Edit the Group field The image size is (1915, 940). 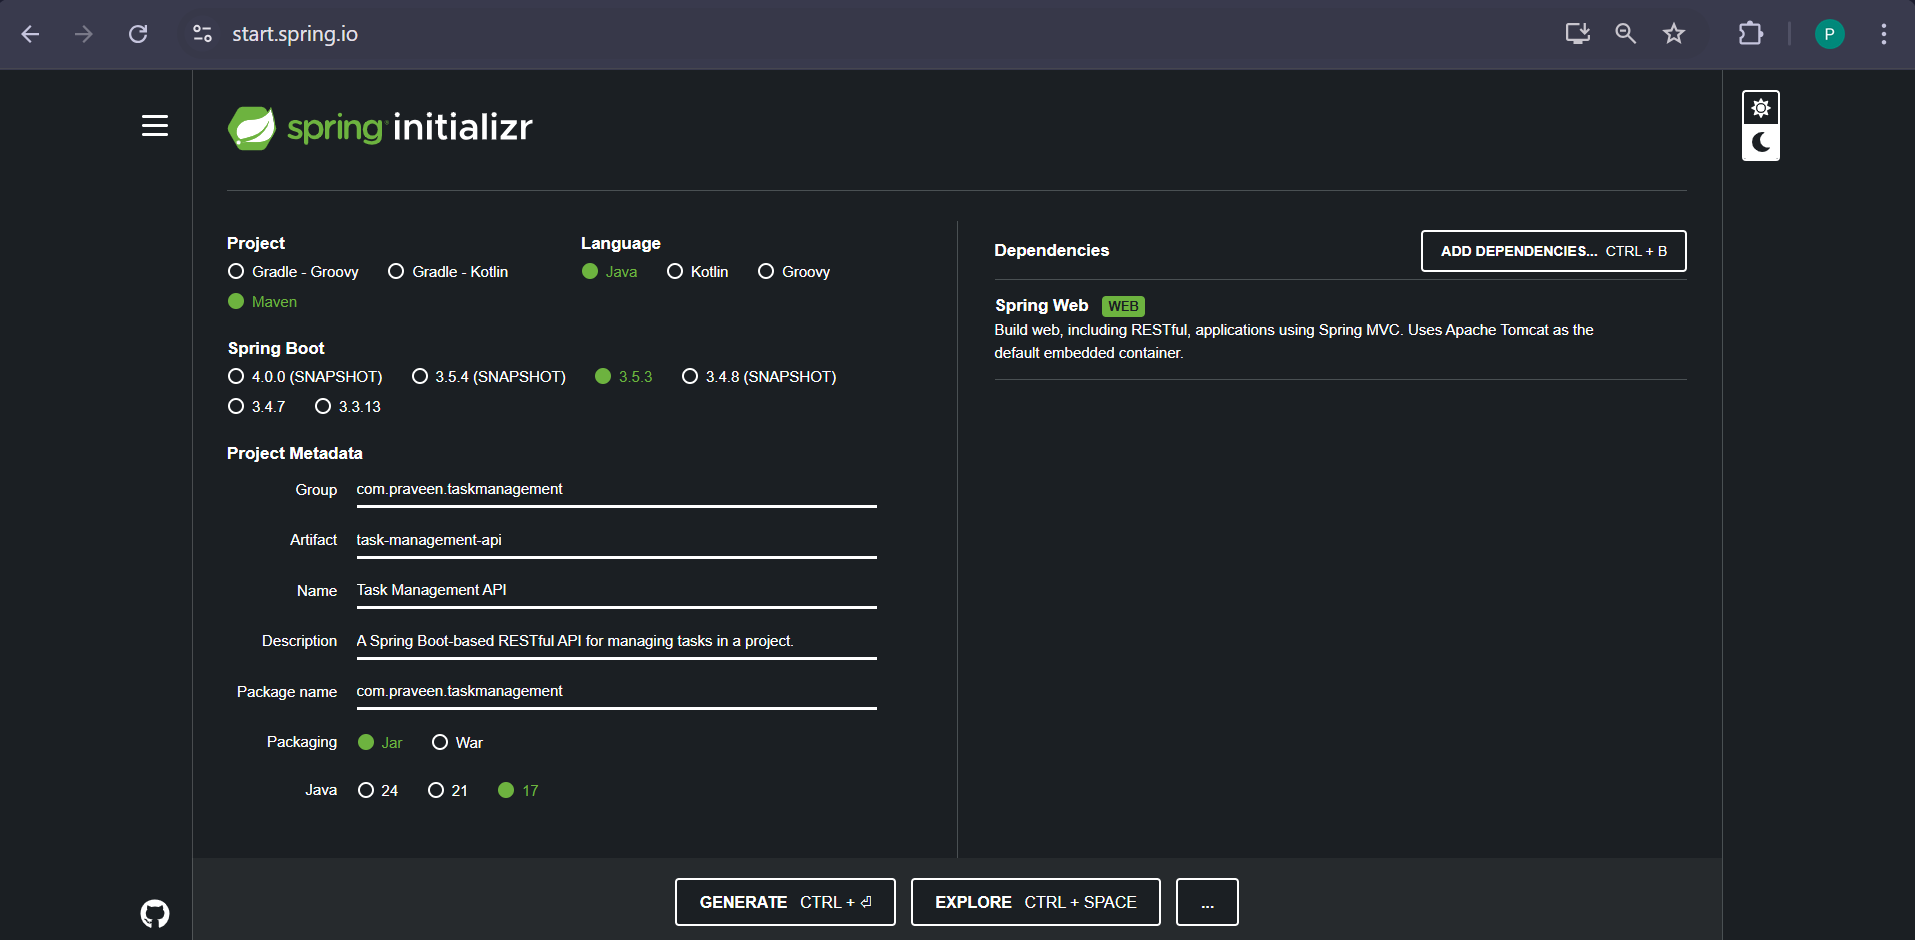[616, 490]
